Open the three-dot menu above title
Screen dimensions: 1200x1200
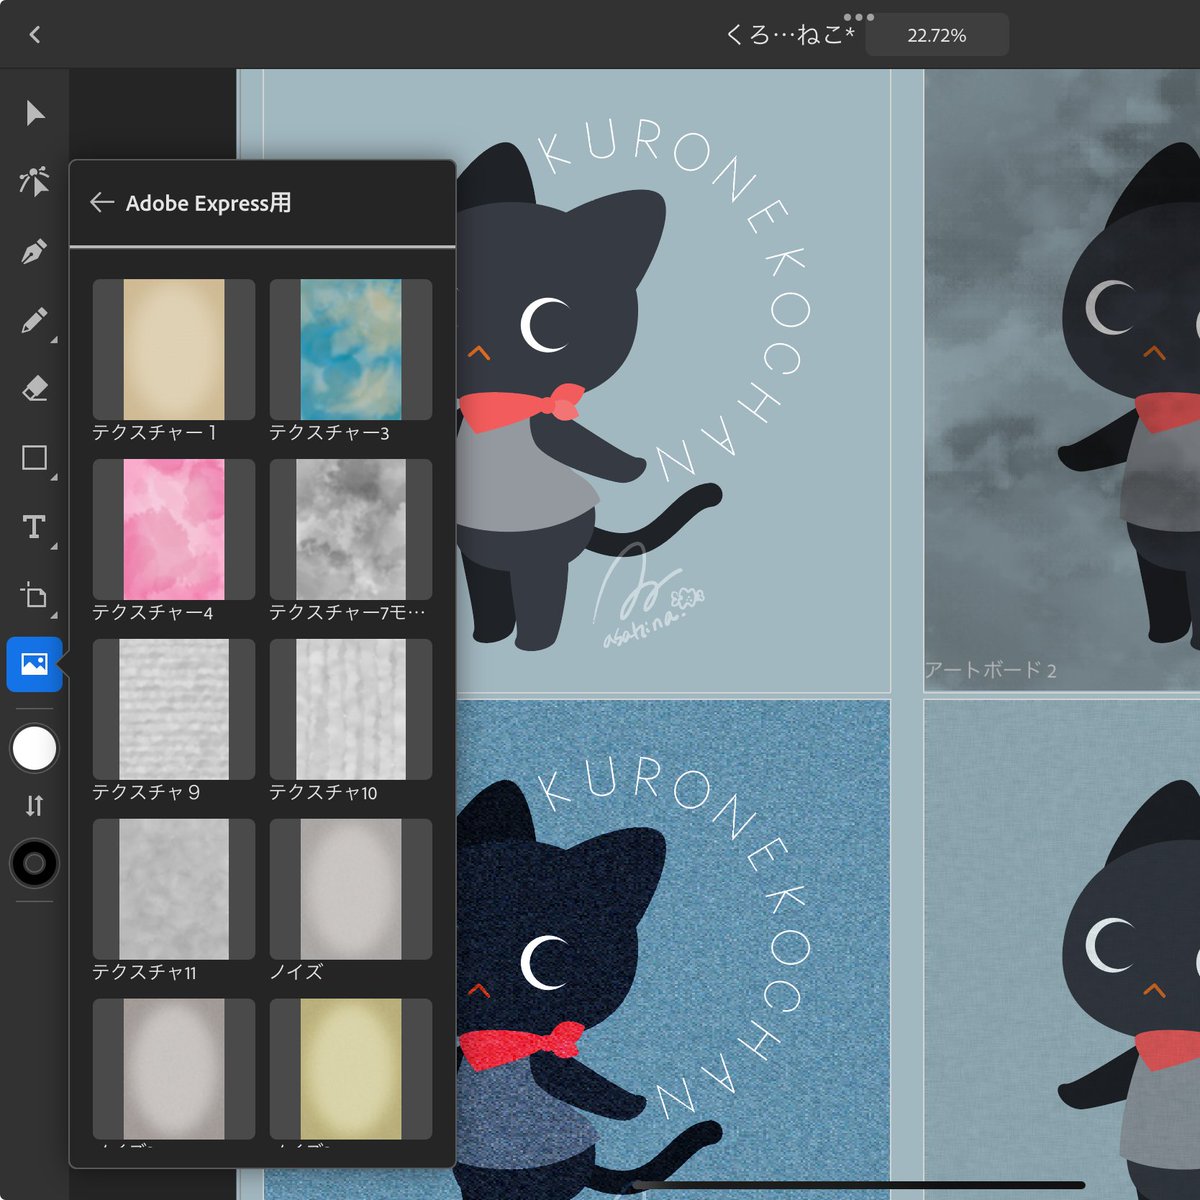858,17
